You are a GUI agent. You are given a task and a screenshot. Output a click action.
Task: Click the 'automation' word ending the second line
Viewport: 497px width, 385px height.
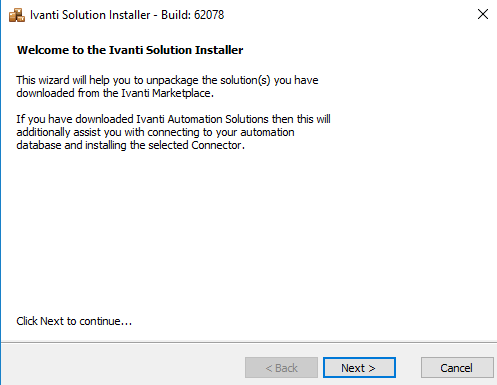(267, 132)
